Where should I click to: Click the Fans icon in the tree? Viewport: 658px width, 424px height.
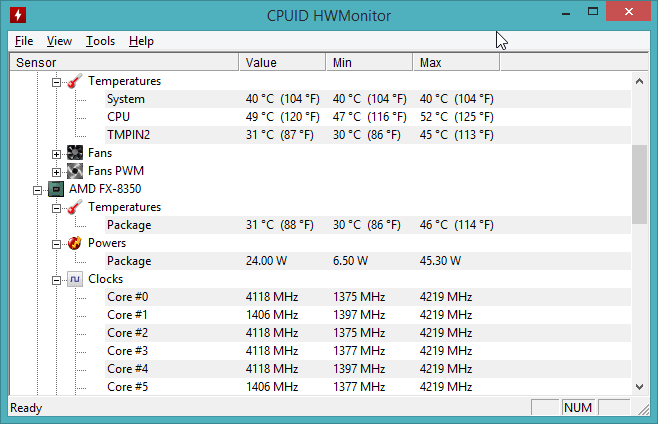(75, 153)
